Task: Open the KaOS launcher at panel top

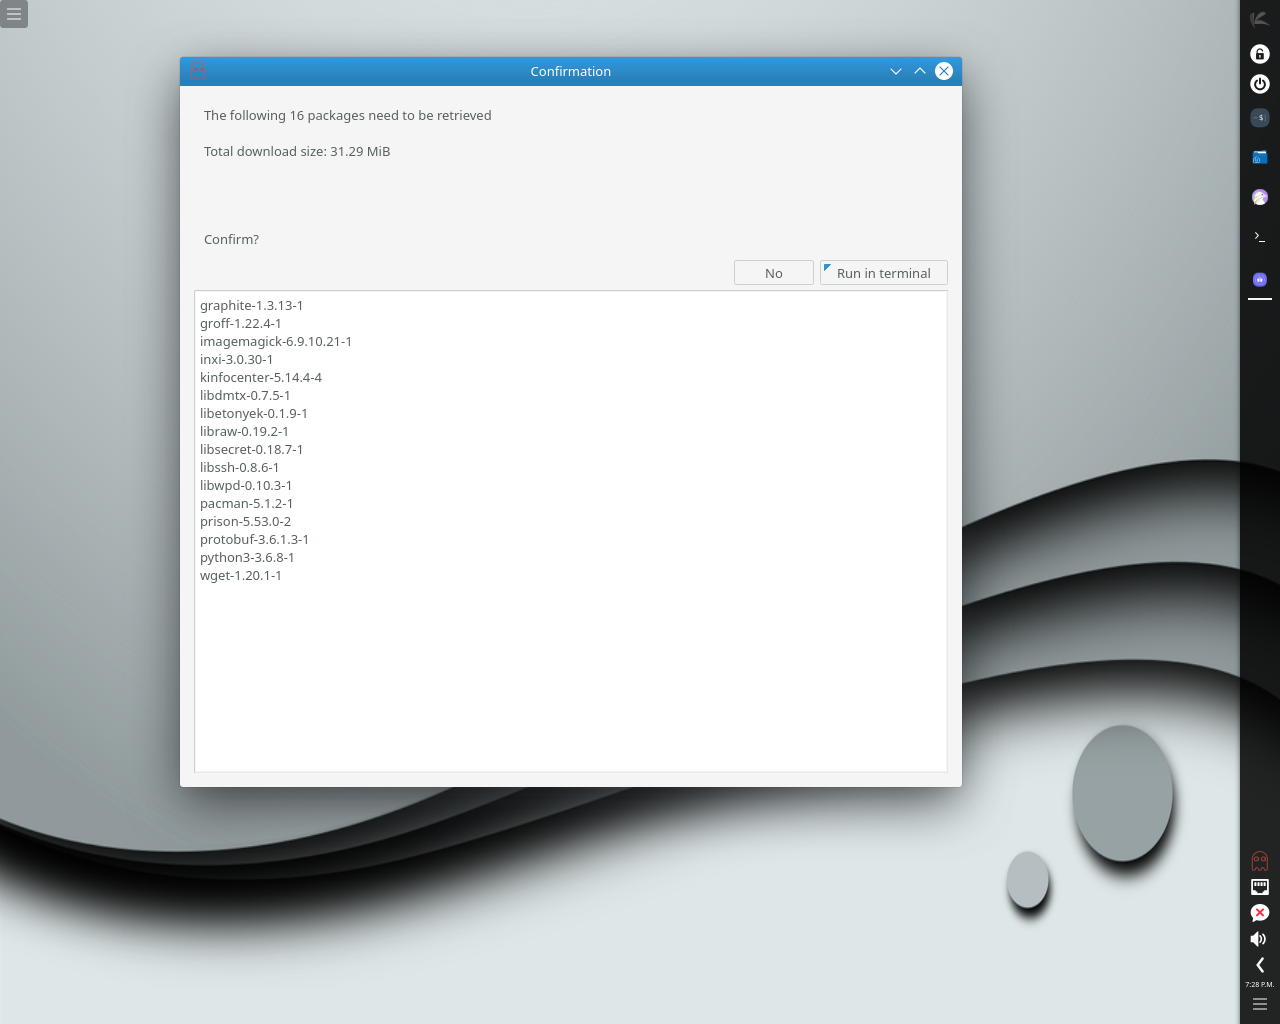Action: coord(1260,19)
